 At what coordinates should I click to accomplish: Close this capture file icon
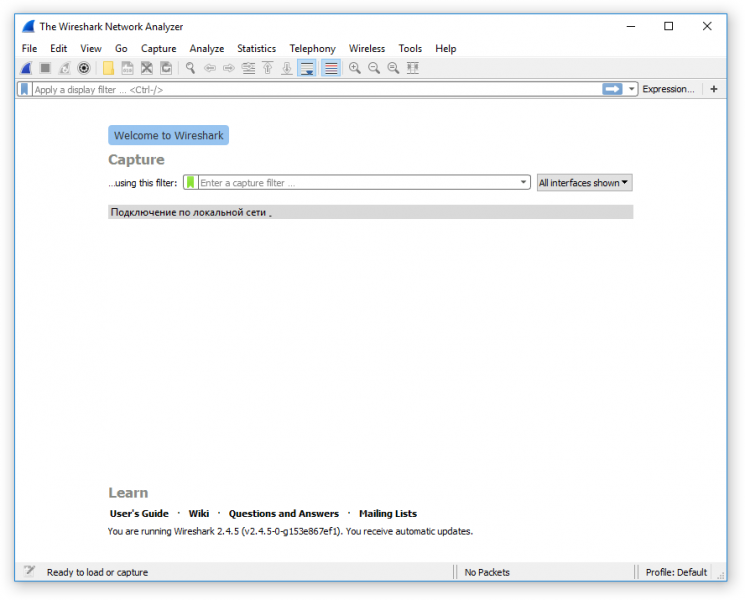point(147,68)
